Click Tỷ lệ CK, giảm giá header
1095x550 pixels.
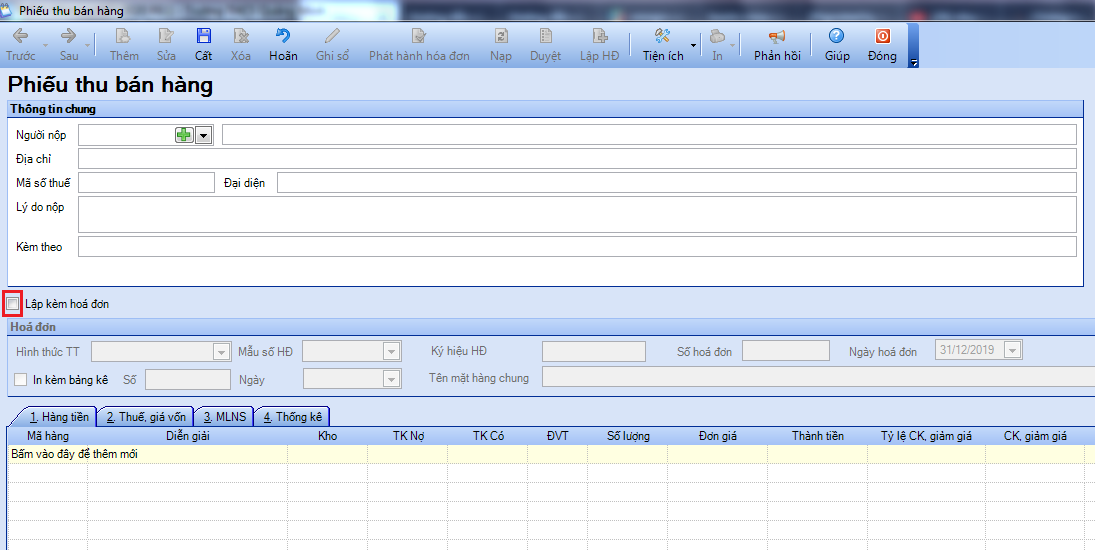click(x=926, y=436)
